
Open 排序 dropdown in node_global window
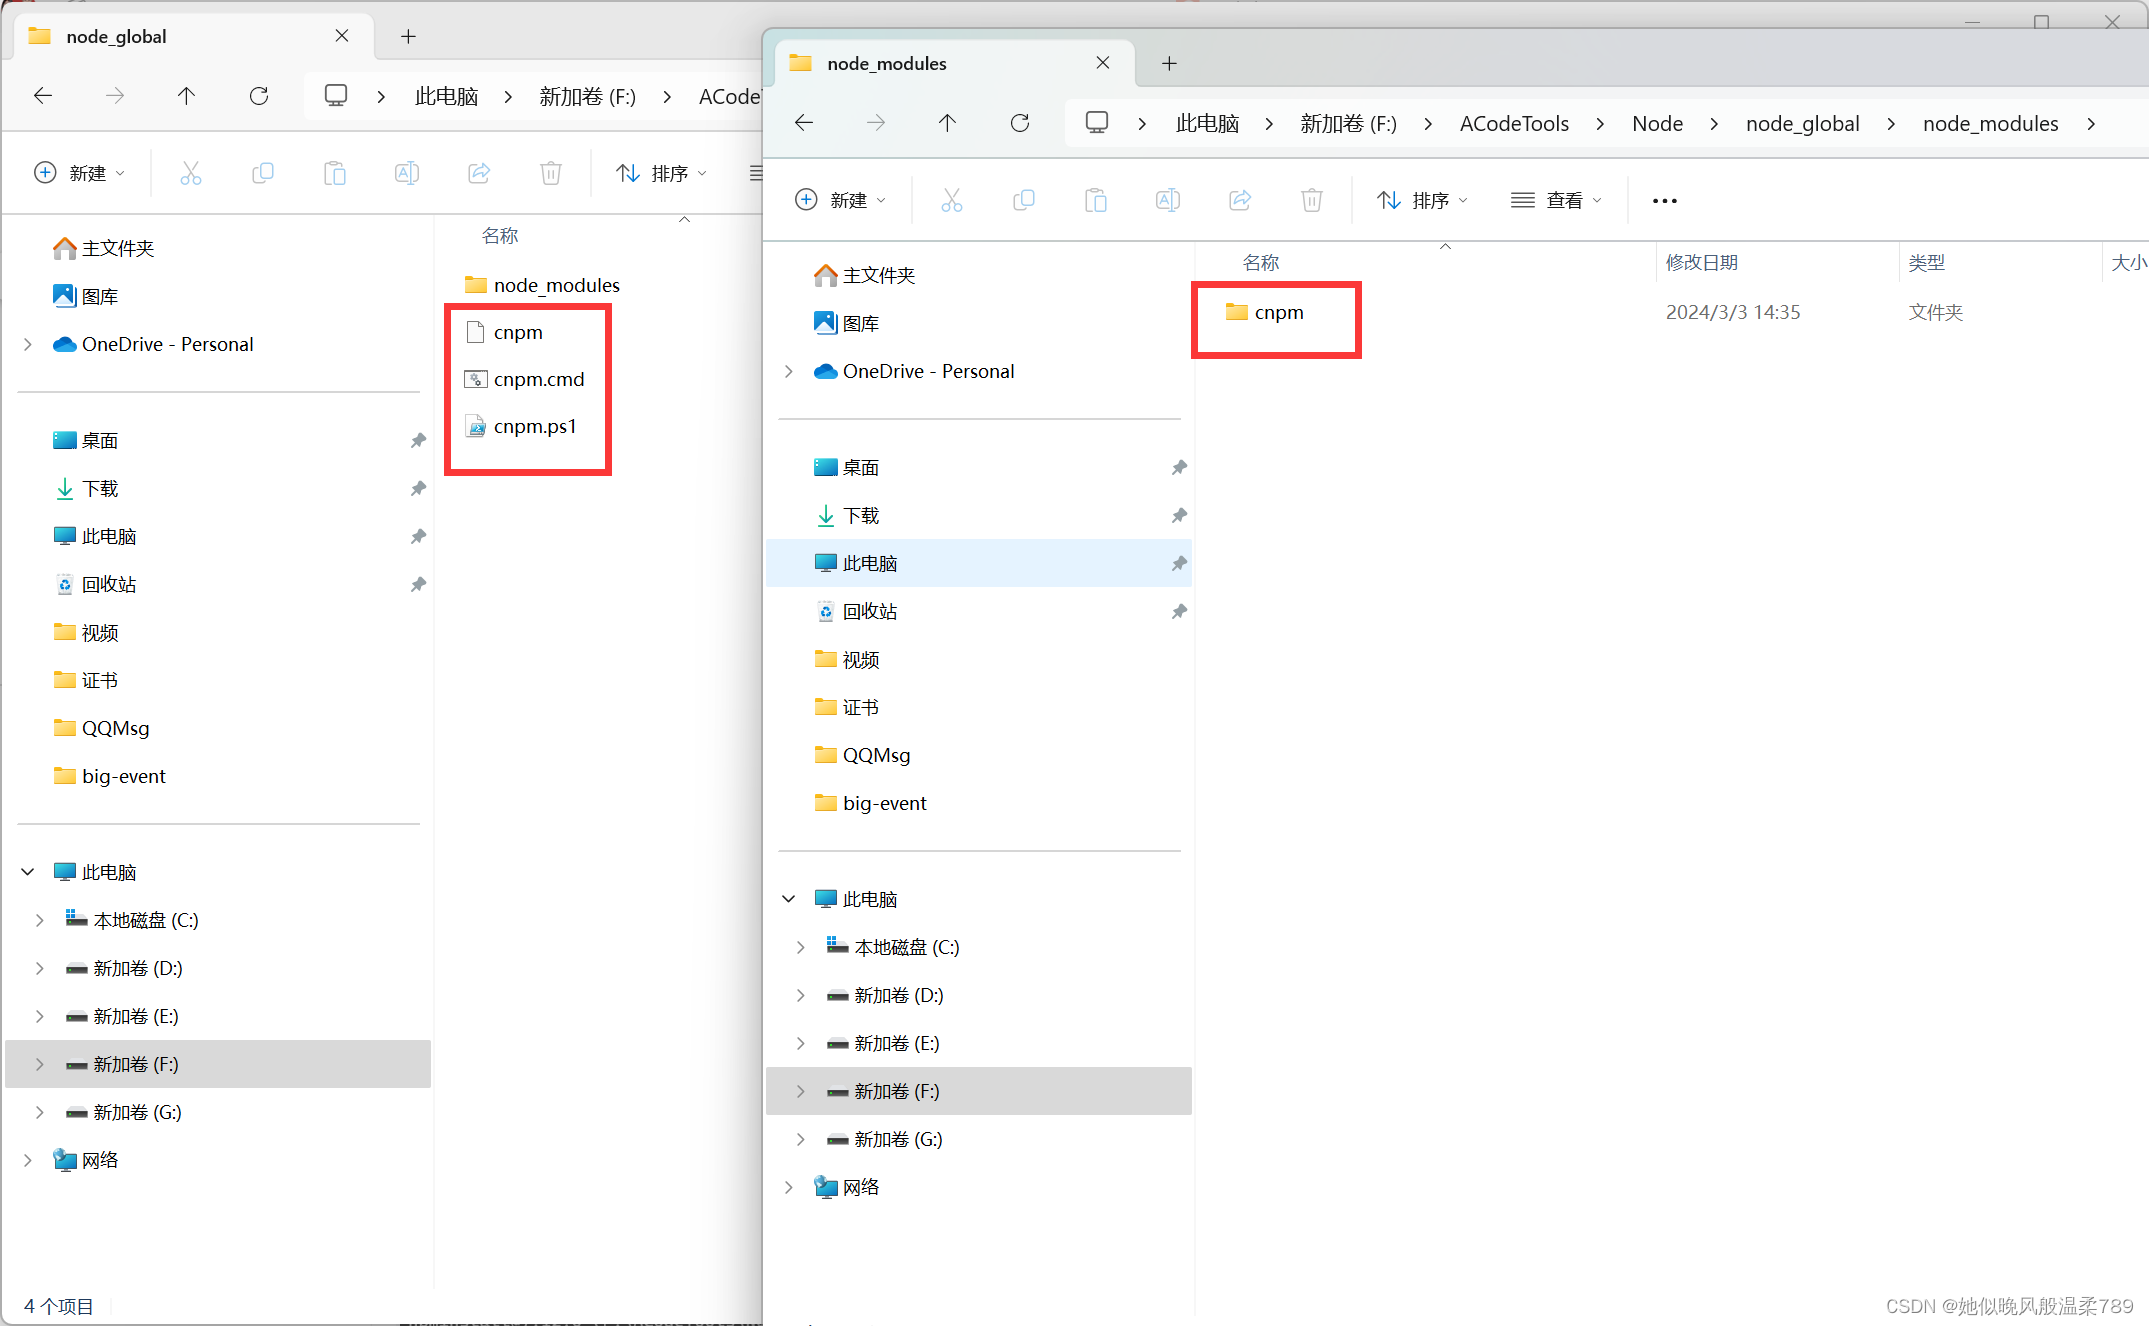[661, 173]
